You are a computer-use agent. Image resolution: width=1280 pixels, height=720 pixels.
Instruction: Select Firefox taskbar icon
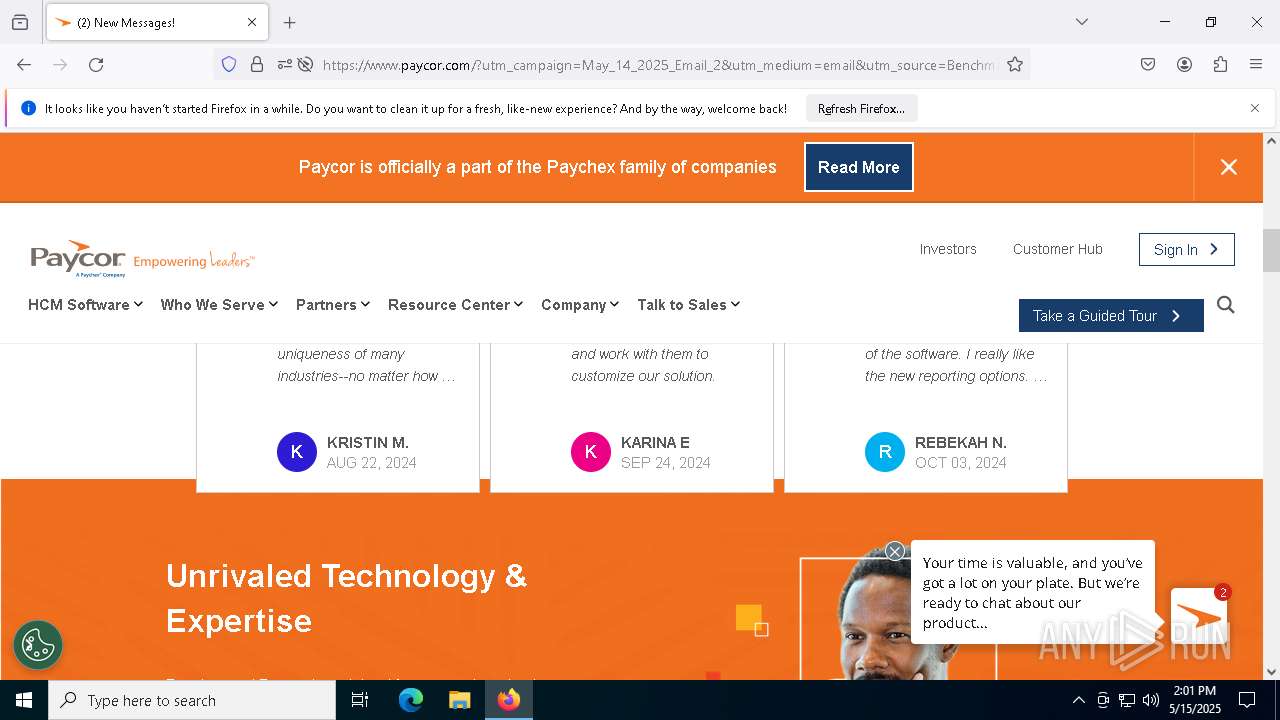click(x=509, y=700)
